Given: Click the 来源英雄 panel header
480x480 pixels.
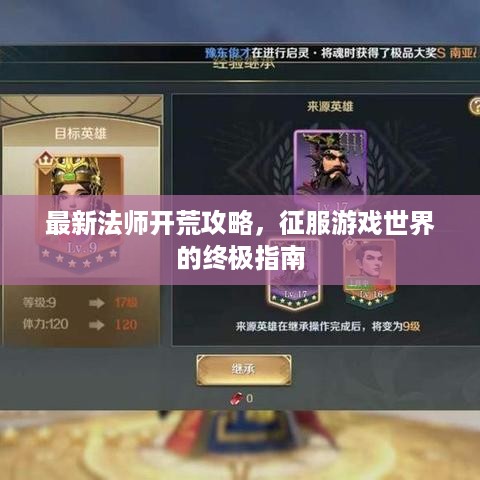Looking at the screenshot, I should coord(330,106).
